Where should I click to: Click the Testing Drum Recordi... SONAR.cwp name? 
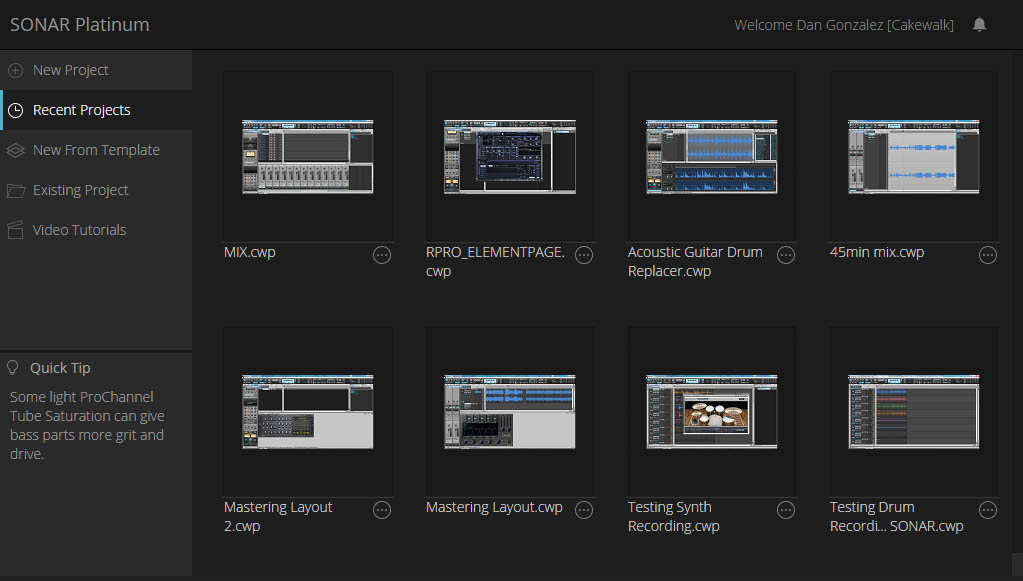[x=896, y=516]
